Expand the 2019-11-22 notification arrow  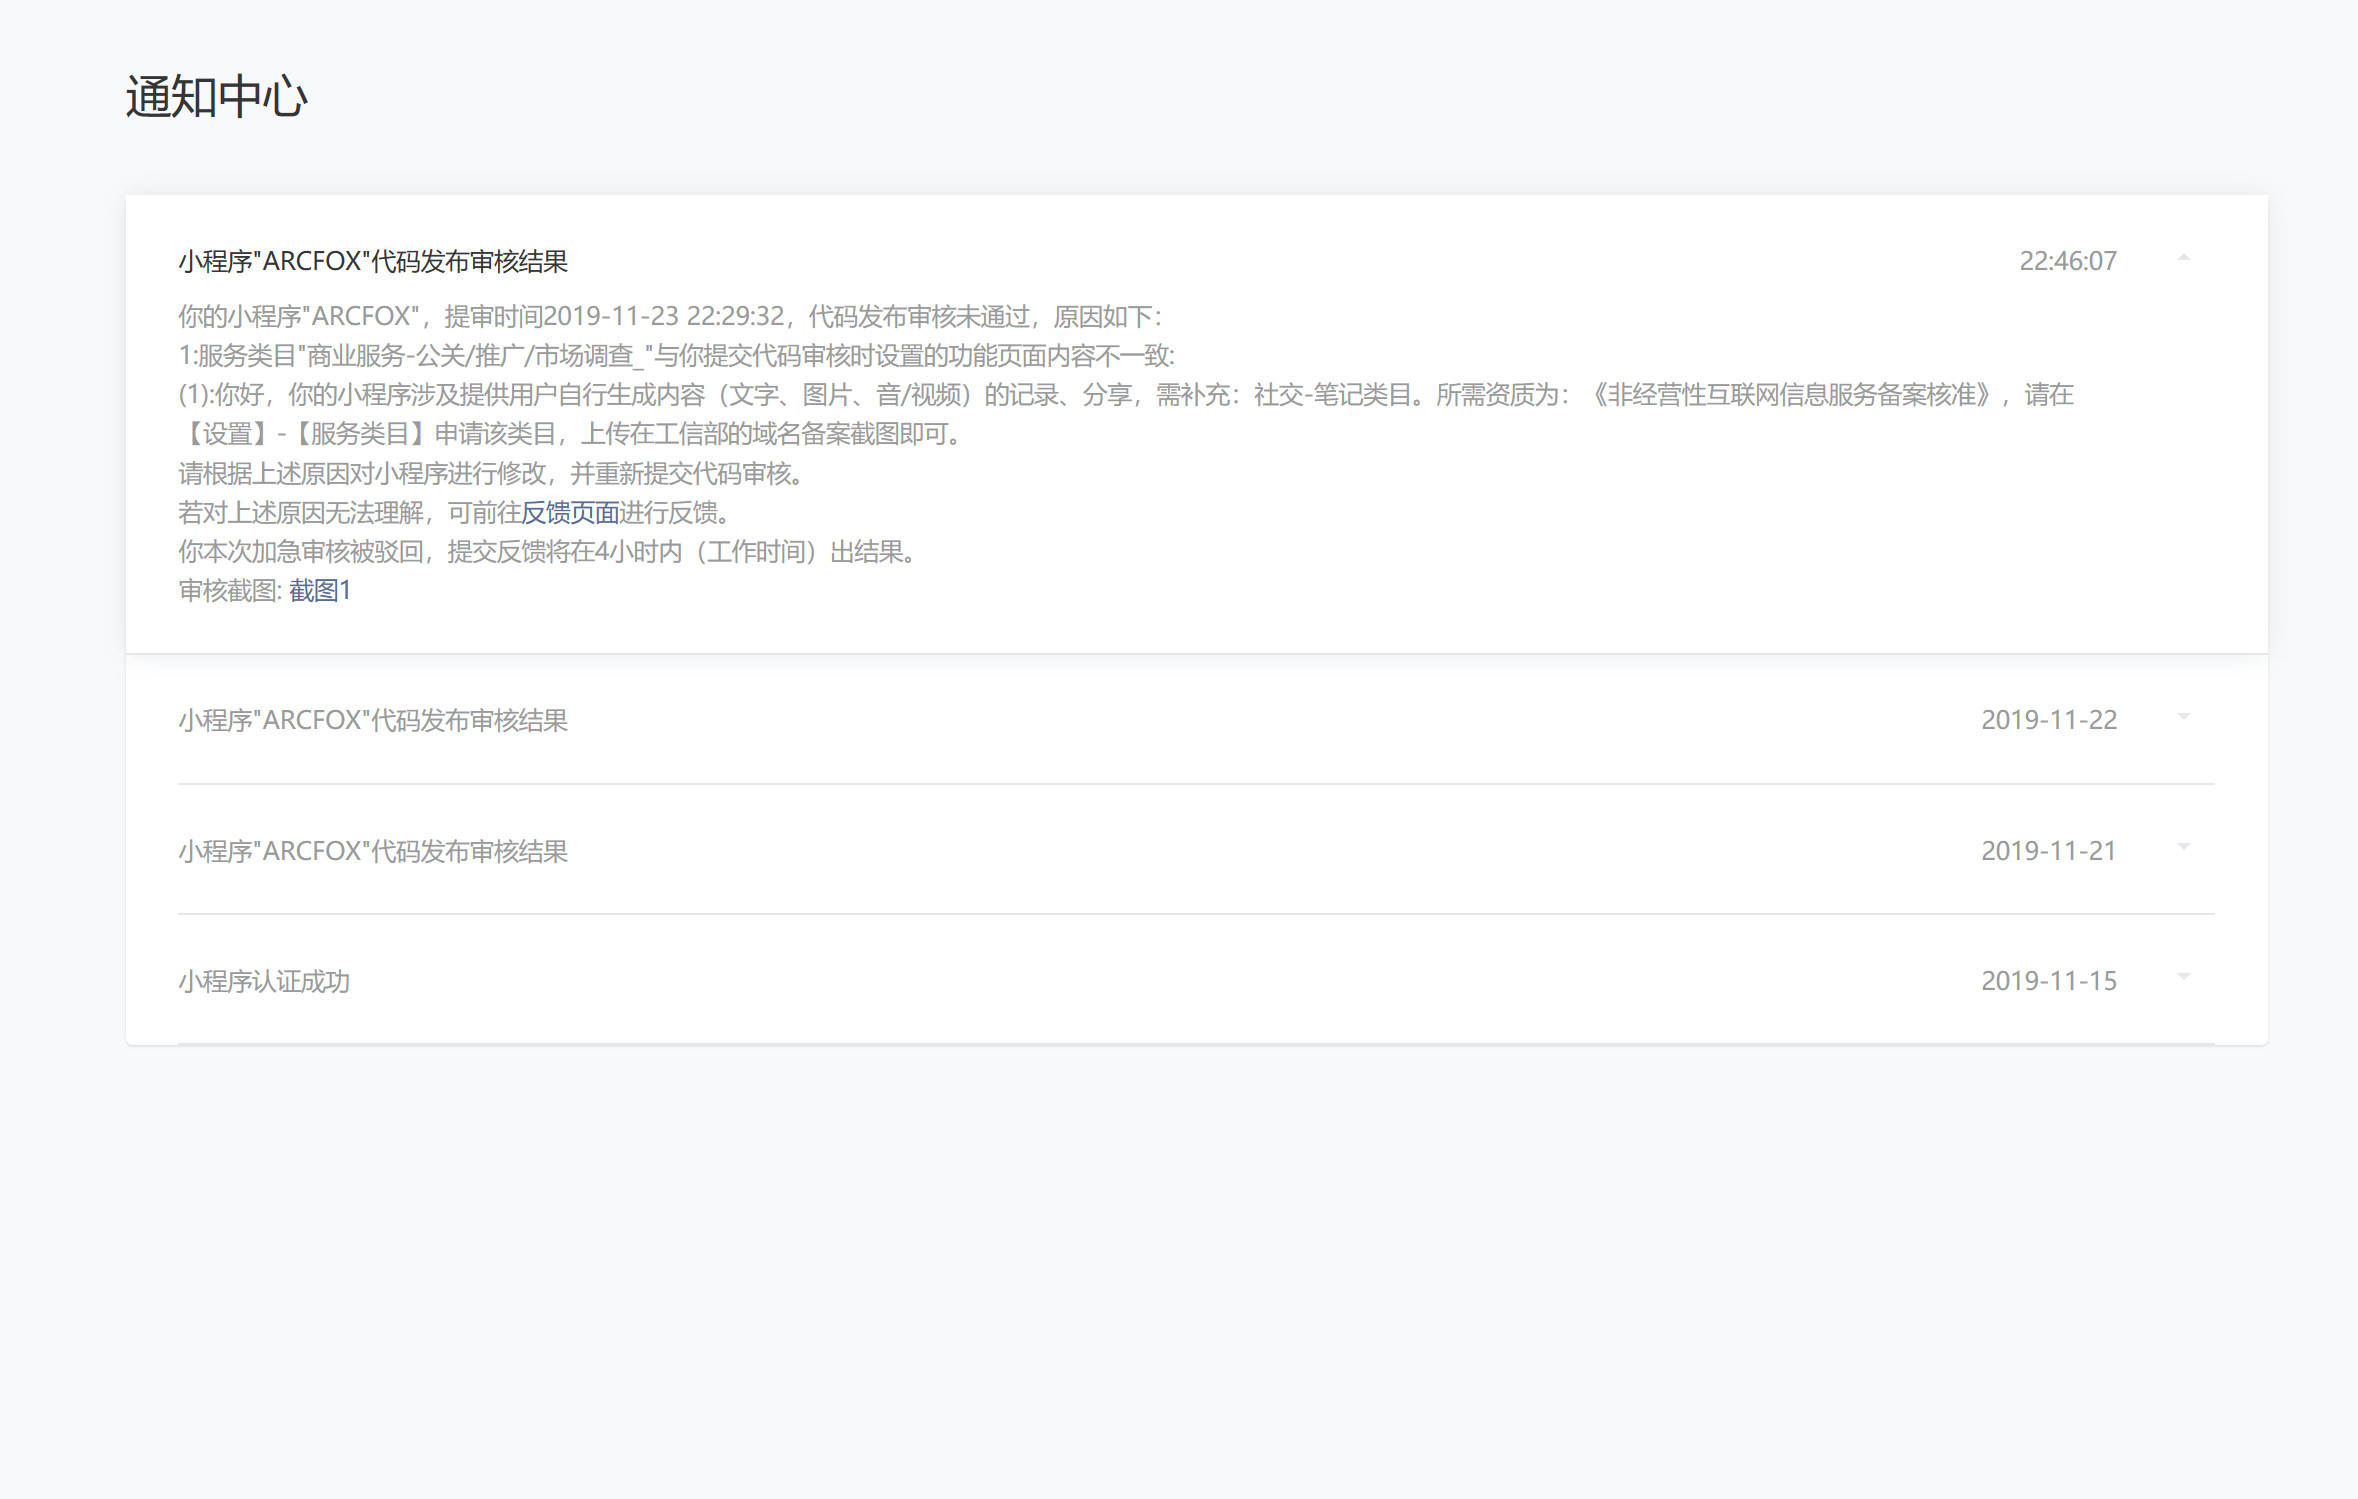click(2183, 716)
